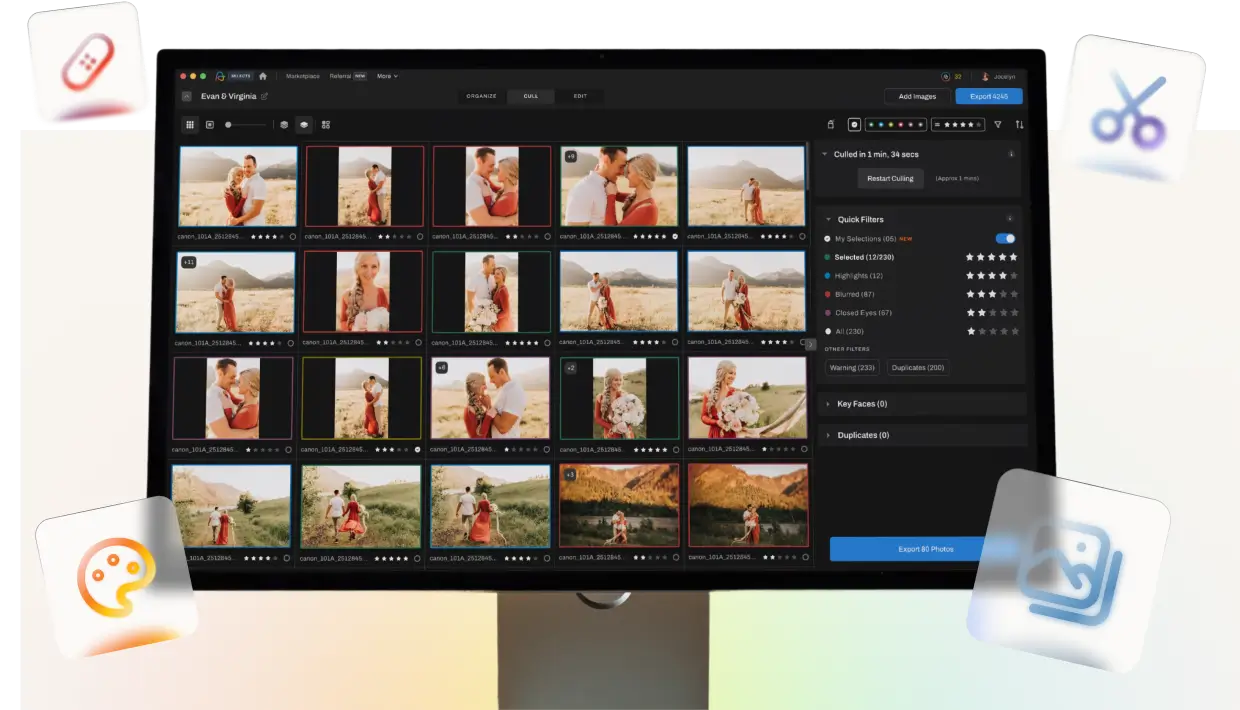Enable the green color label filter dot
The height and width of the screenshot is (710, 1240).
coord(871,124)
